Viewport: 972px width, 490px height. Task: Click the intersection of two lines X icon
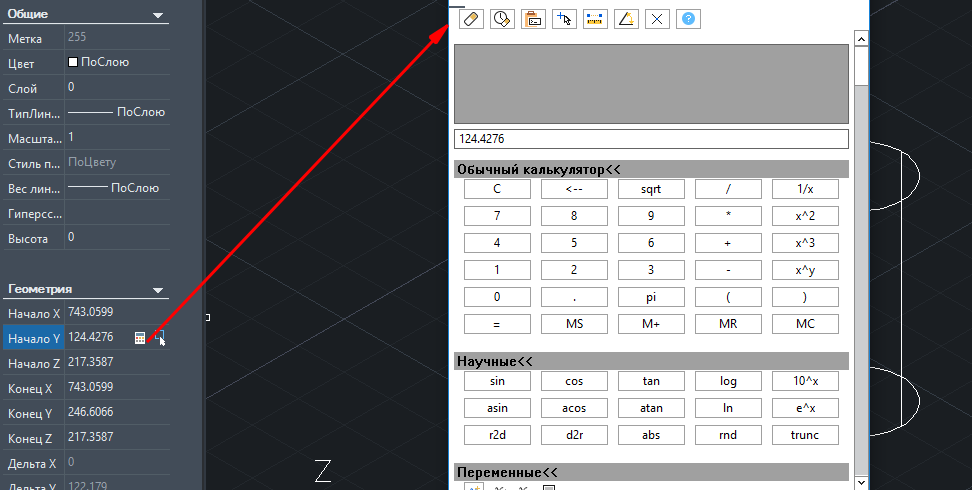657,19
